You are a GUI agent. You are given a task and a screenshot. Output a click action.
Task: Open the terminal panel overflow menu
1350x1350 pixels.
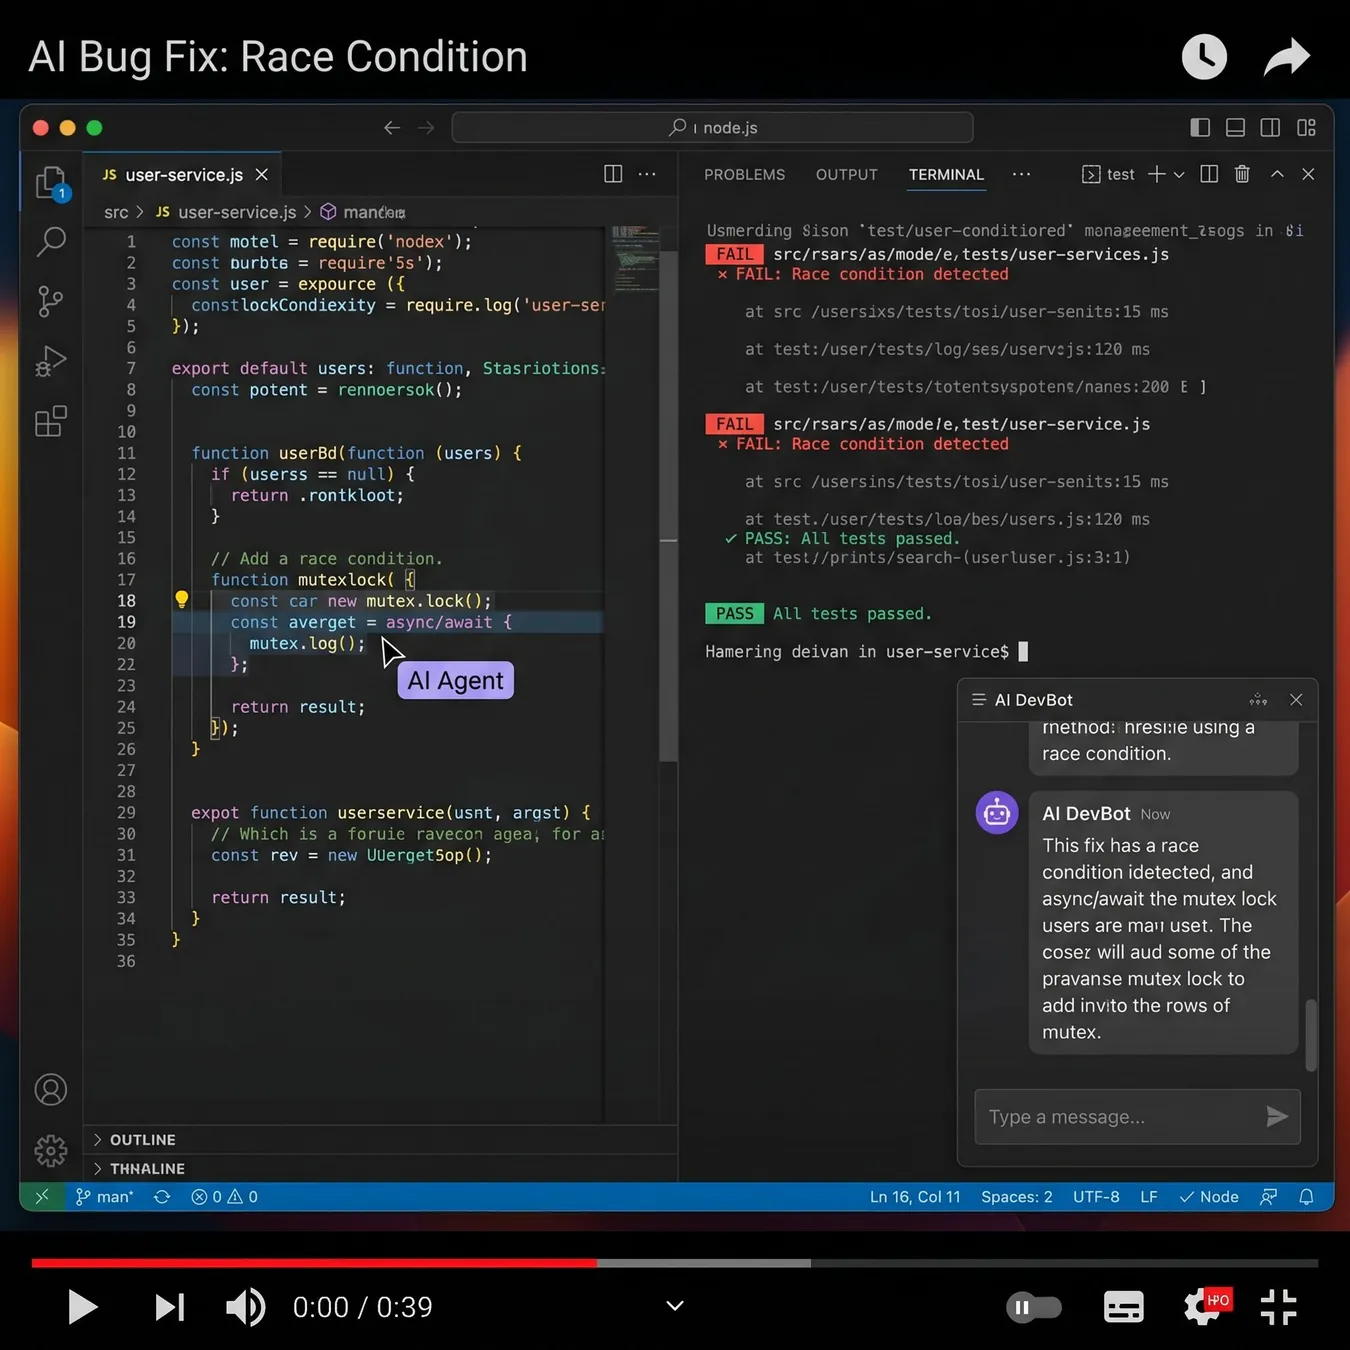[1021, 174]
